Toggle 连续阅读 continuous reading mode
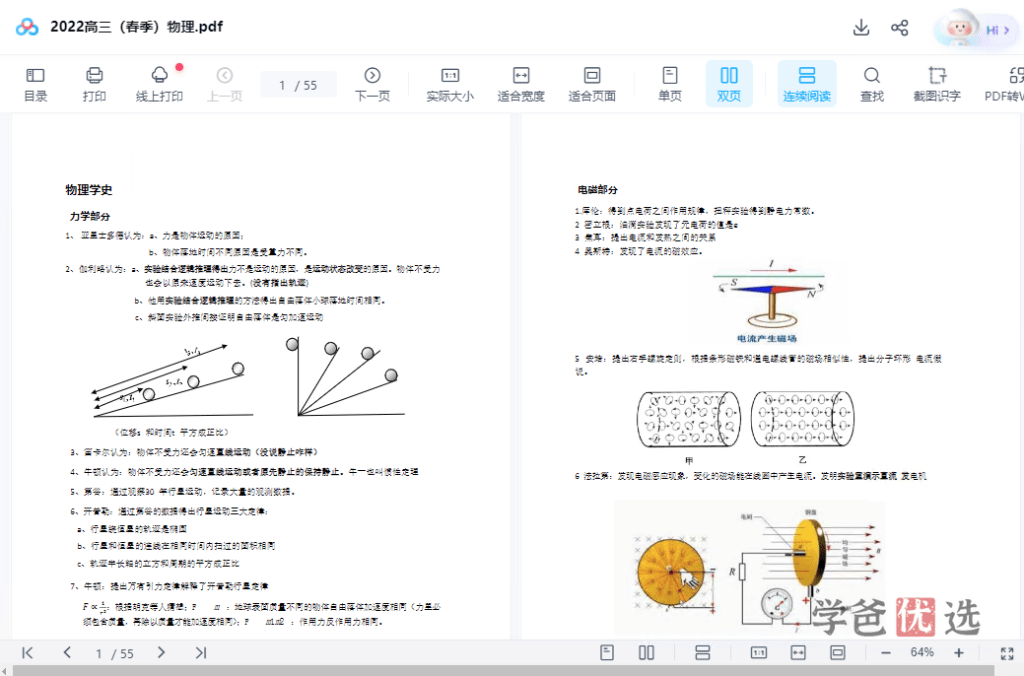1024x676 pixels. point(807,84)
